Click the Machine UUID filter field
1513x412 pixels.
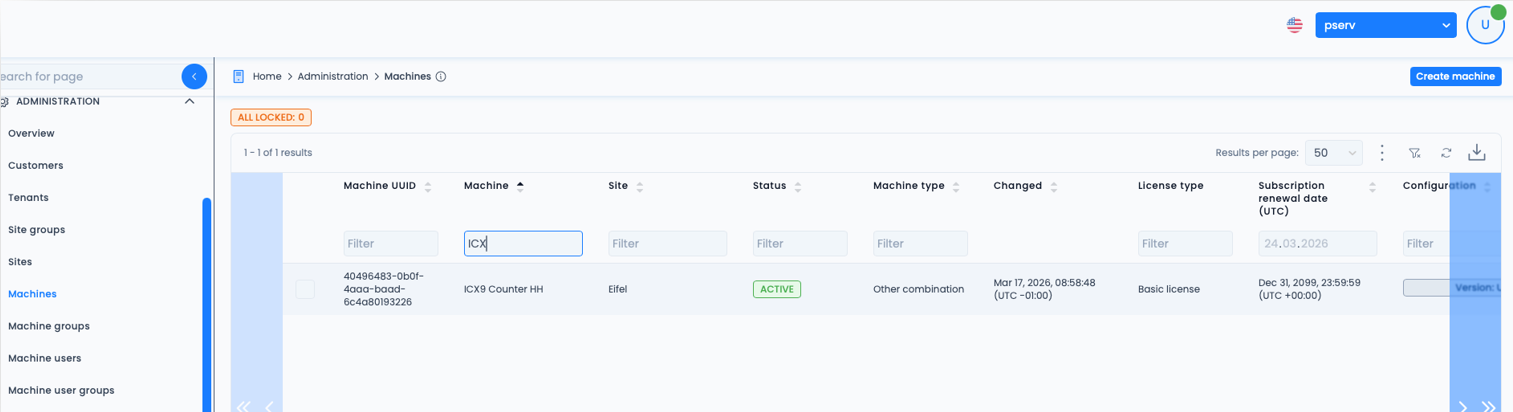pos(391,243)
